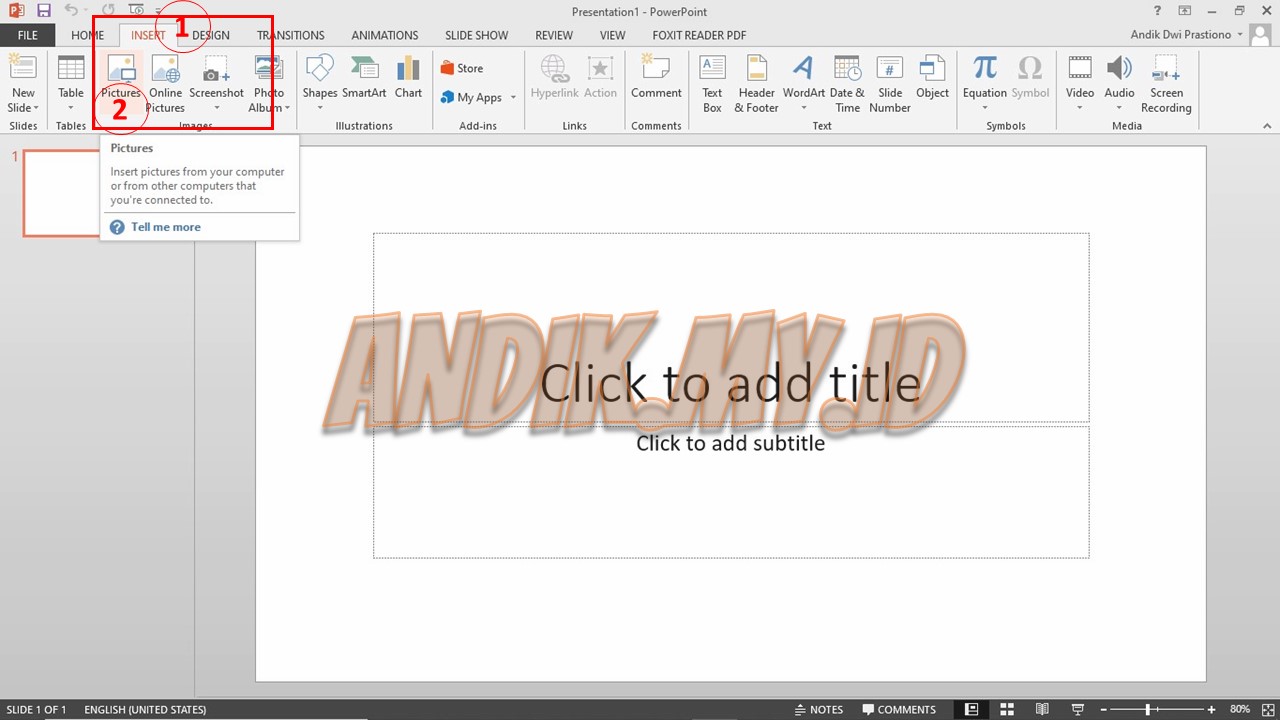Start Screen Recording
The height and width of the screenshot is (720, 1280).
1166,84
